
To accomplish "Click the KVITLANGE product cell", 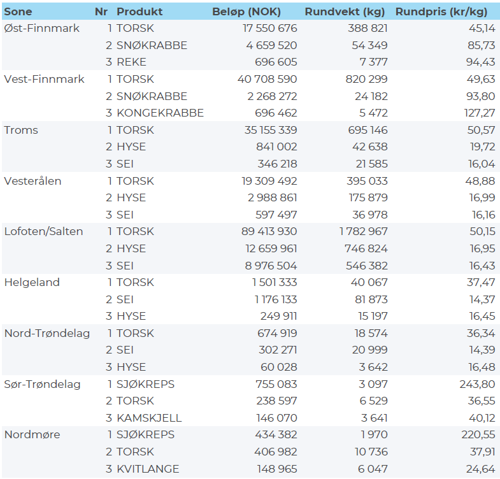I will tap(148, 469).
